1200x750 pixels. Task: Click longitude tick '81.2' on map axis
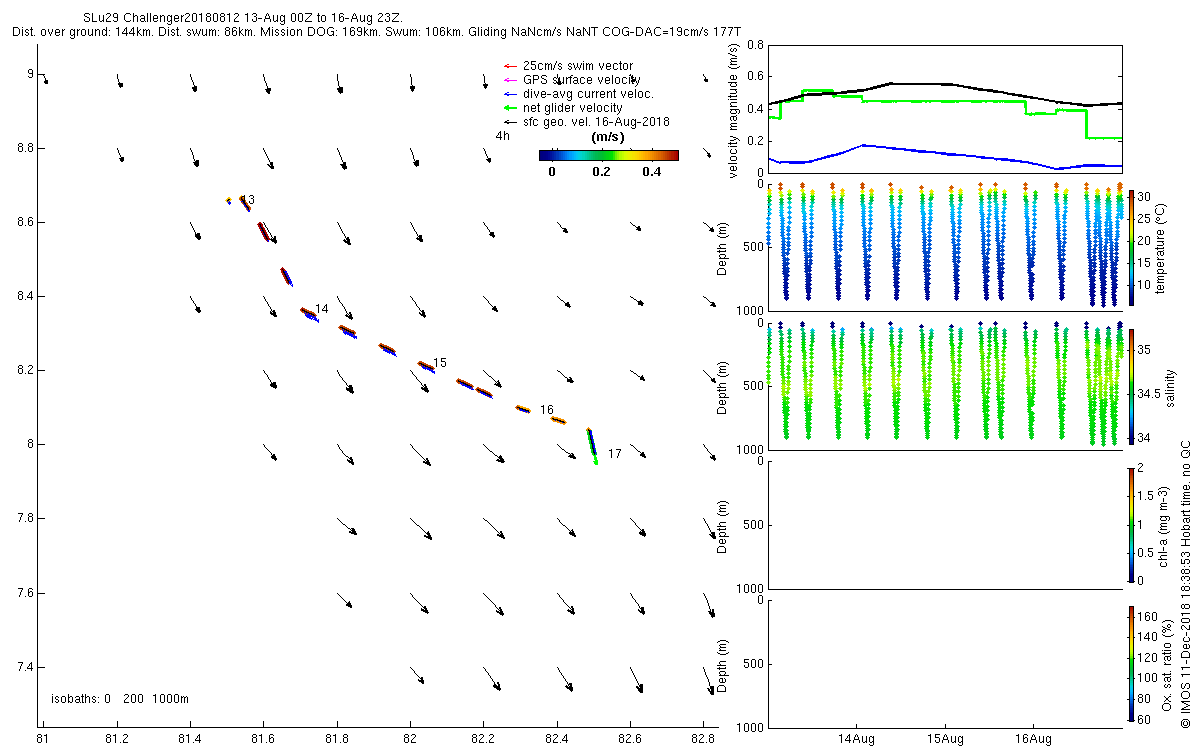point(116,739)
